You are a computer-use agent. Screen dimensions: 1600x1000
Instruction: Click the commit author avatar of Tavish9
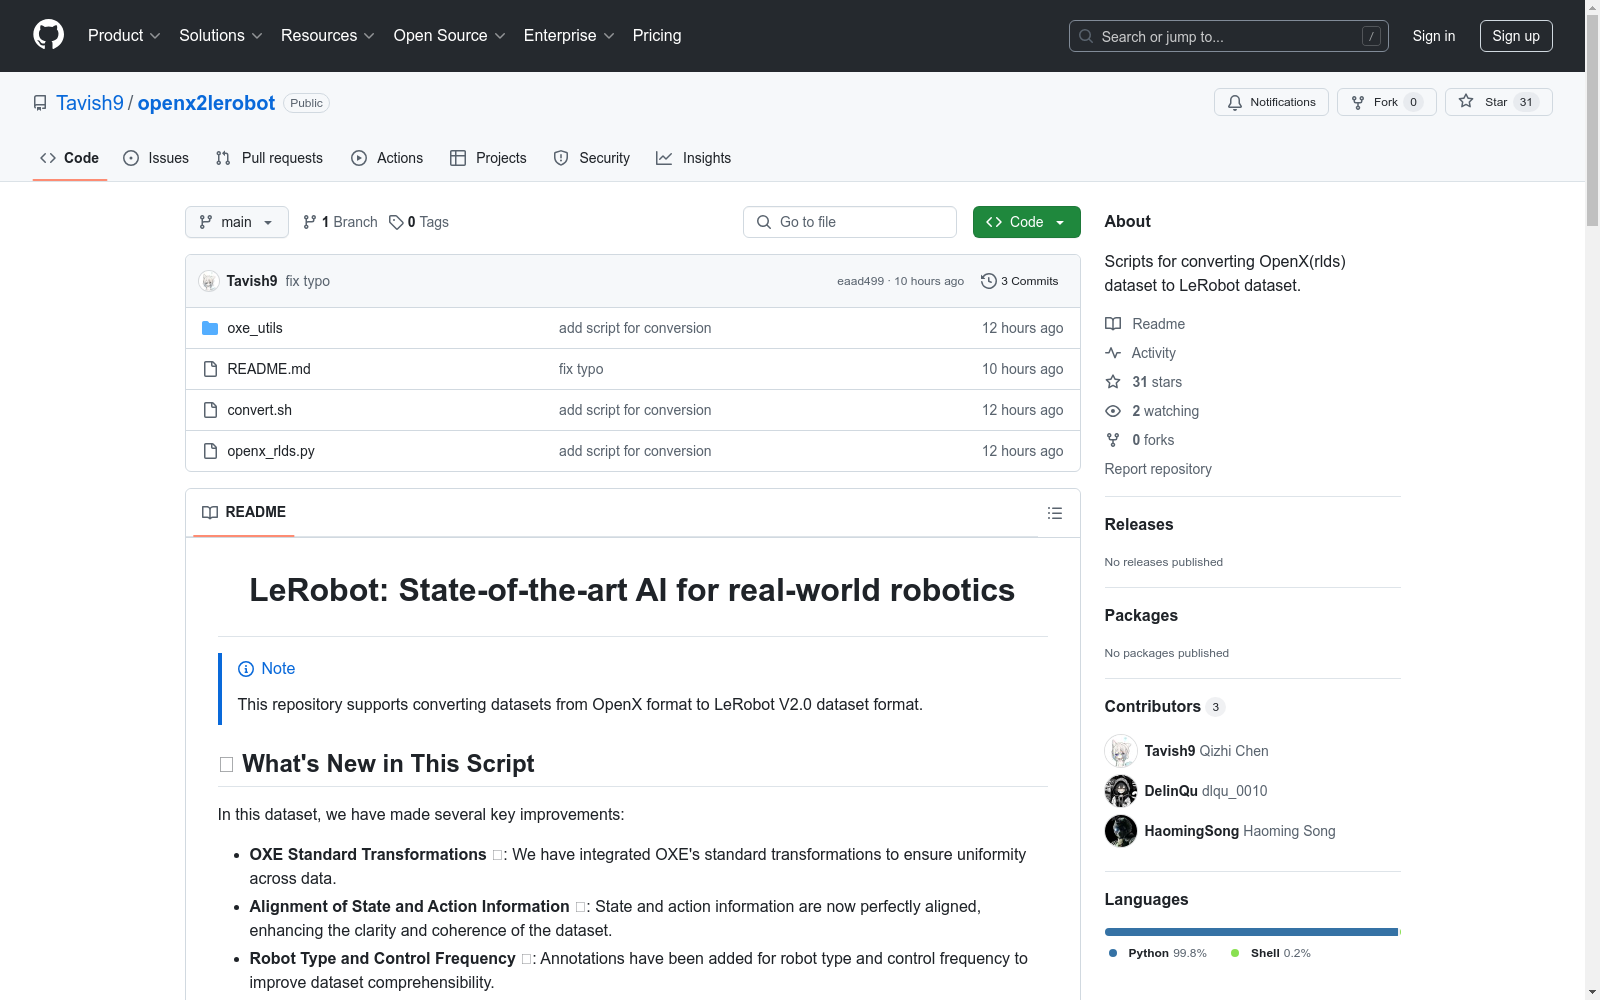click(209, 281)
